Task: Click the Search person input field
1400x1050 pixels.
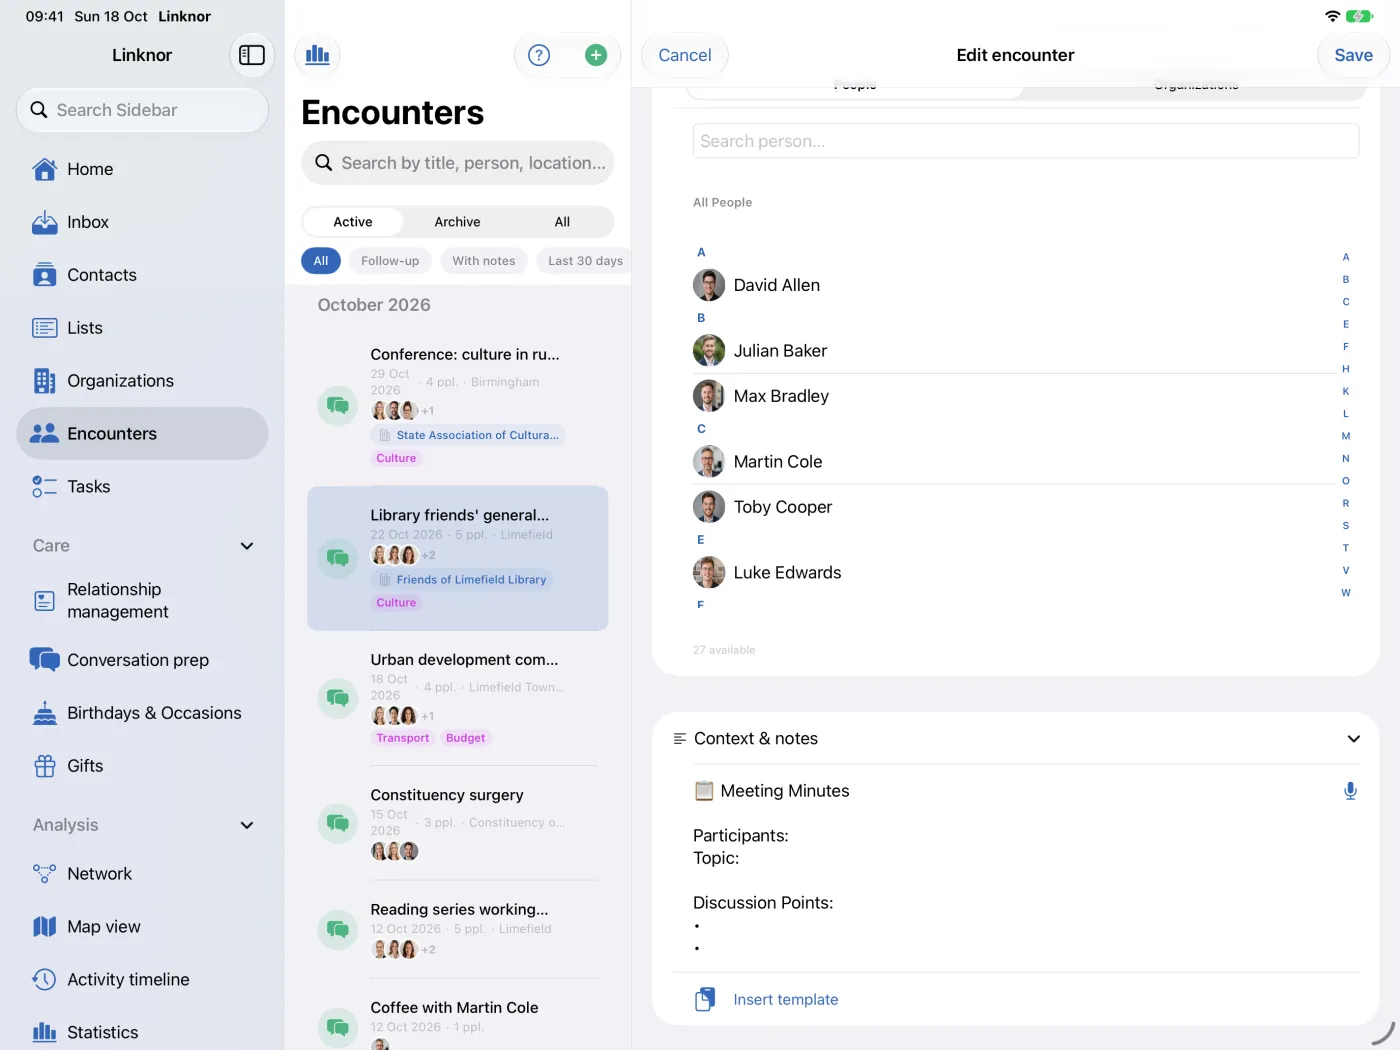Action: [1026, 141]
